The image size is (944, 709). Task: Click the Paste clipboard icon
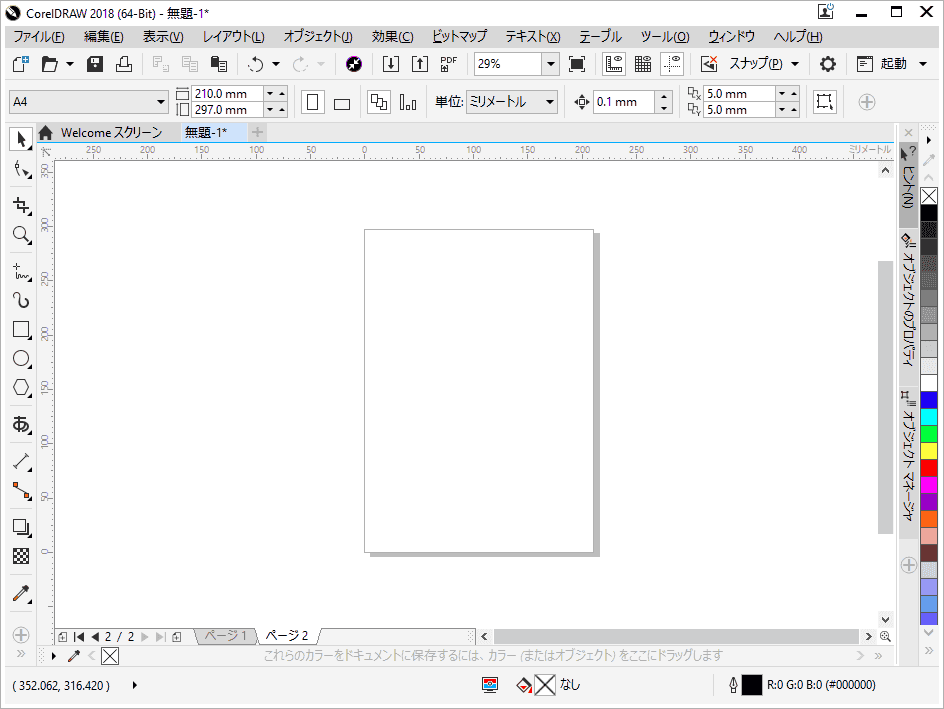(x=219, y=64)
